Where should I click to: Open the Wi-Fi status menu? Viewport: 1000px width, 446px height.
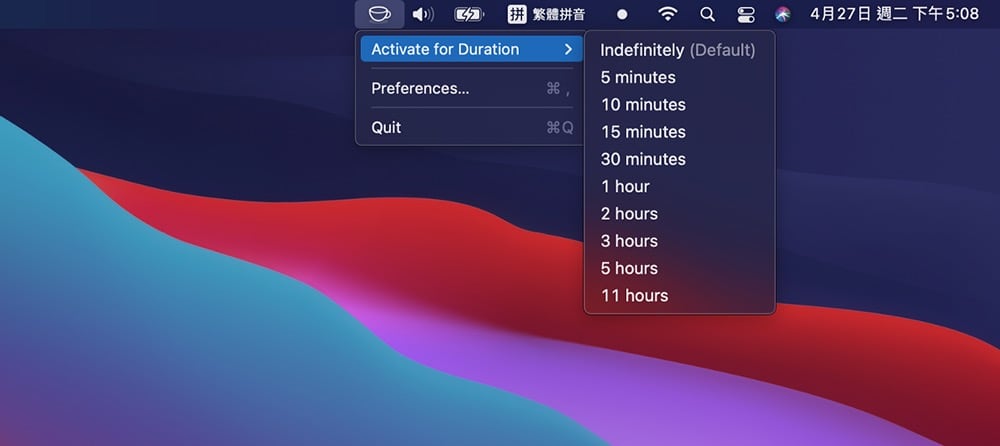click(667, 14)
